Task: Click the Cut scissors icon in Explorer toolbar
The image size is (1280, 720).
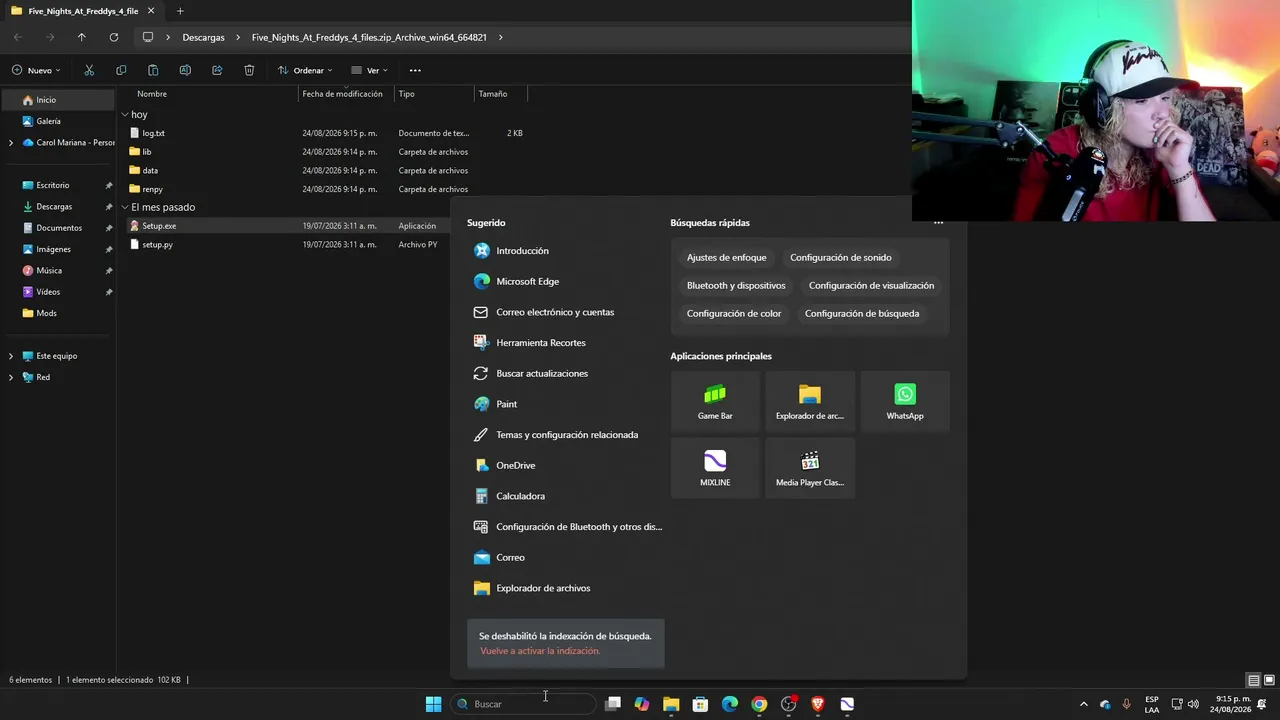Action: click(89, 70)
